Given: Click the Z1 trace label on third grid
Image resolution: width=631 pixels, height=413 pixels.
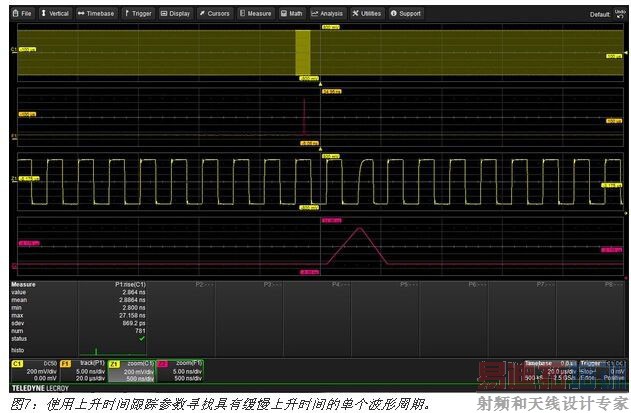Looking at the screenshot, I should (x=14, y=178).
